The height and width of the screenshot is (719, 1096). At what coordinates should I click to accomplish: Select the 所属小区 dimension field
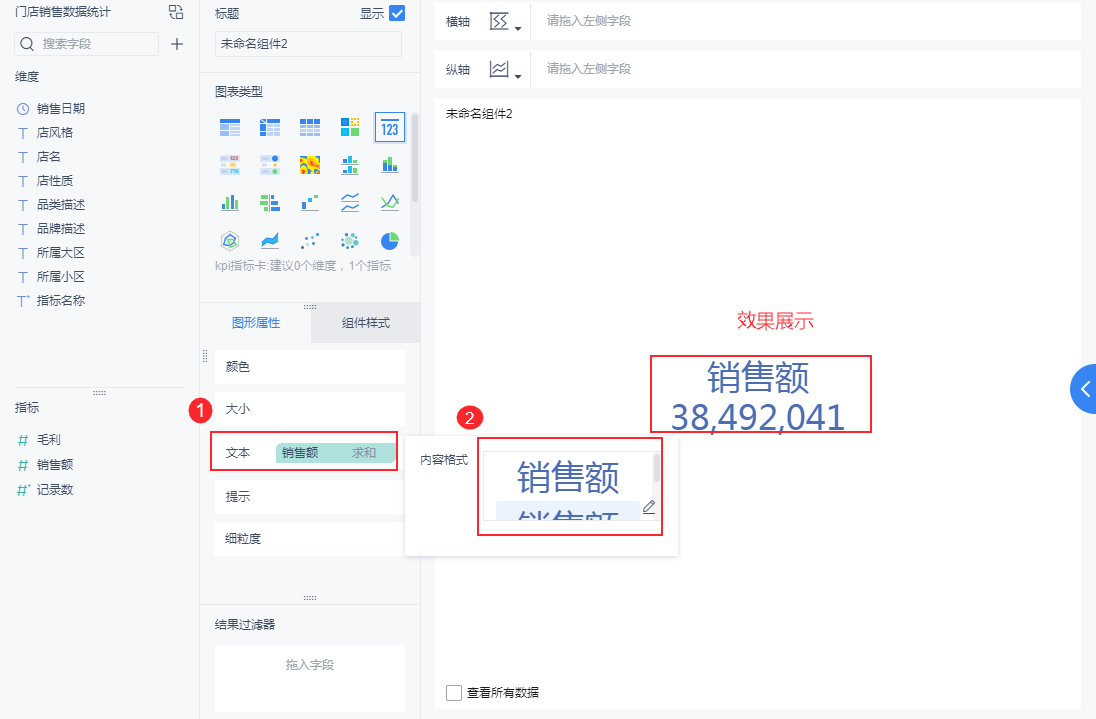coord(61,277)
